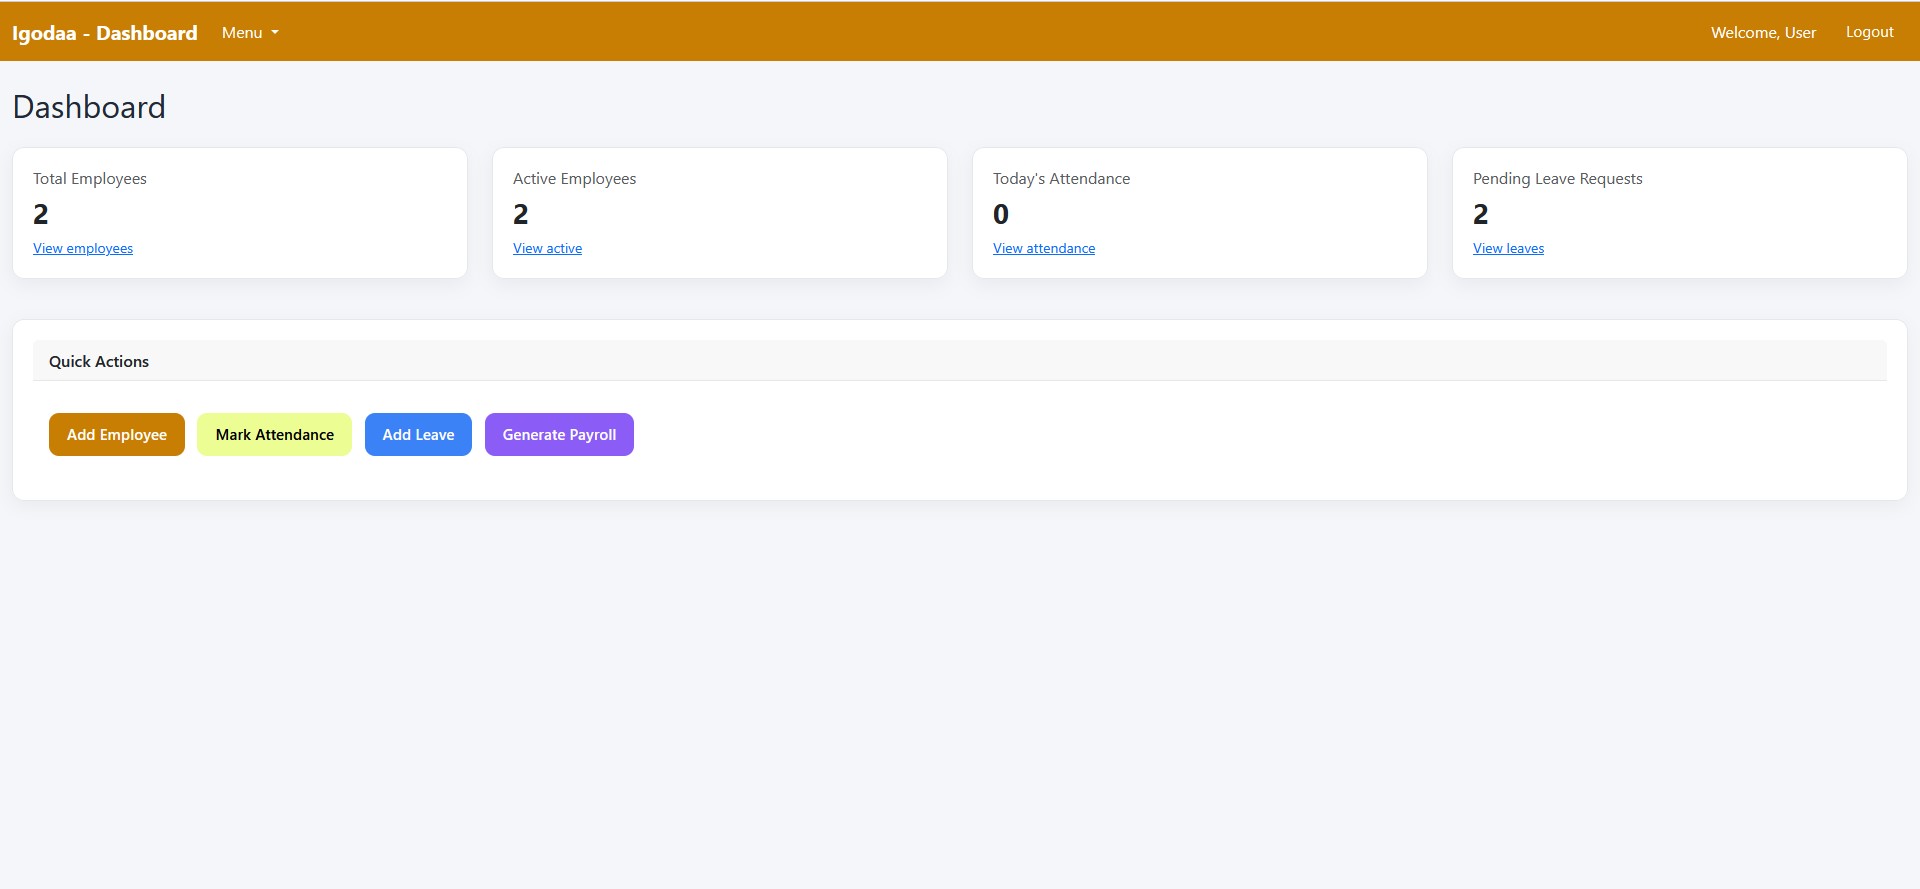Click the Active Employees count 2
The width and height of the screenshot is (1920, 889).
pyautogui.click(x=521, y=214)
